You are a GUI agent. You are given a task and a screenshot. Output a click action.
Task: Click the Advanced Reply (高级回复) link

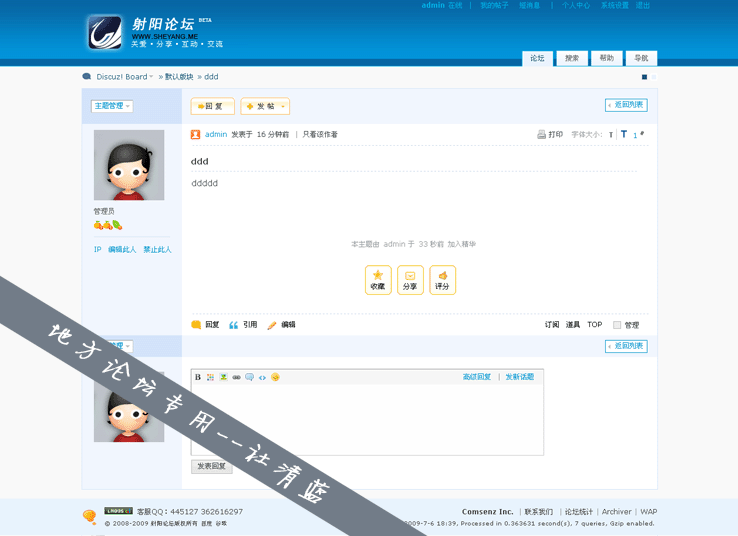(477, 377)
